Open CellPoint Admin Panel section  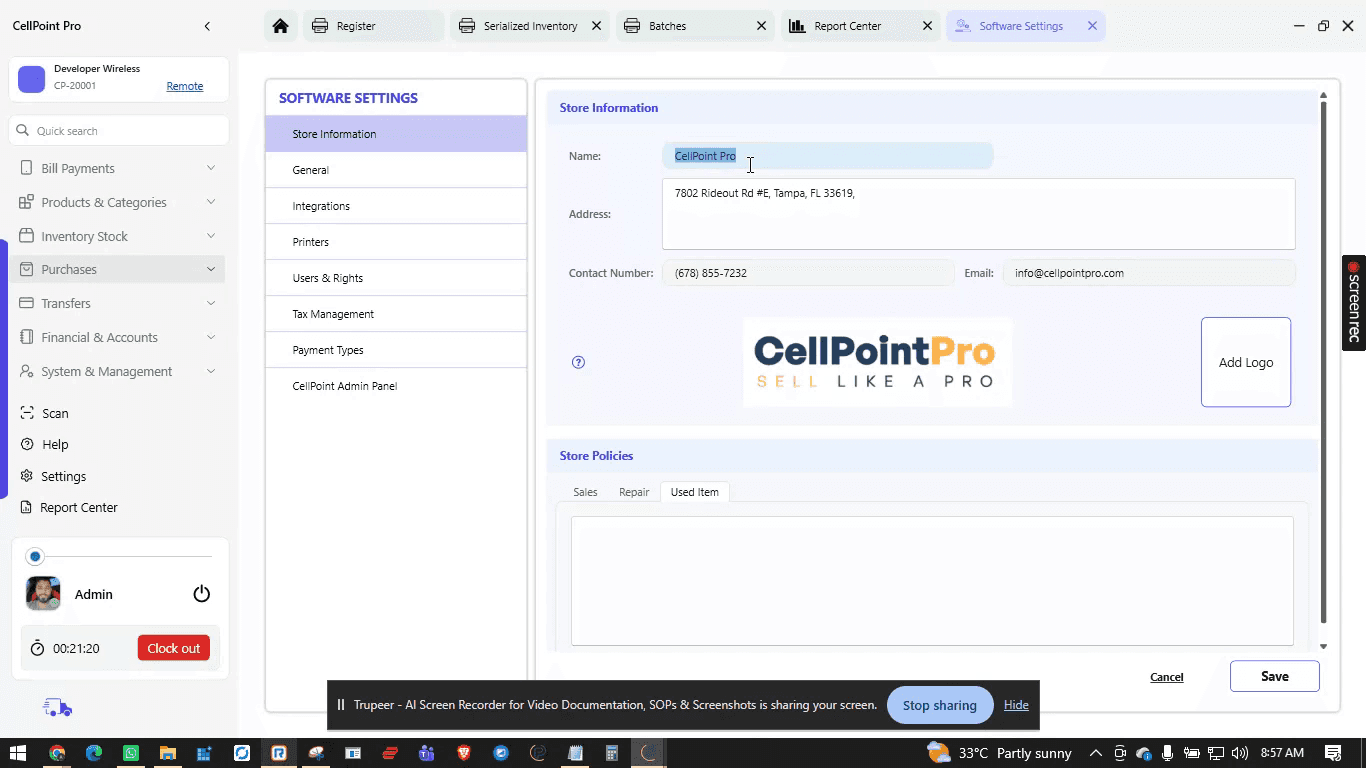tap(396, 386)
